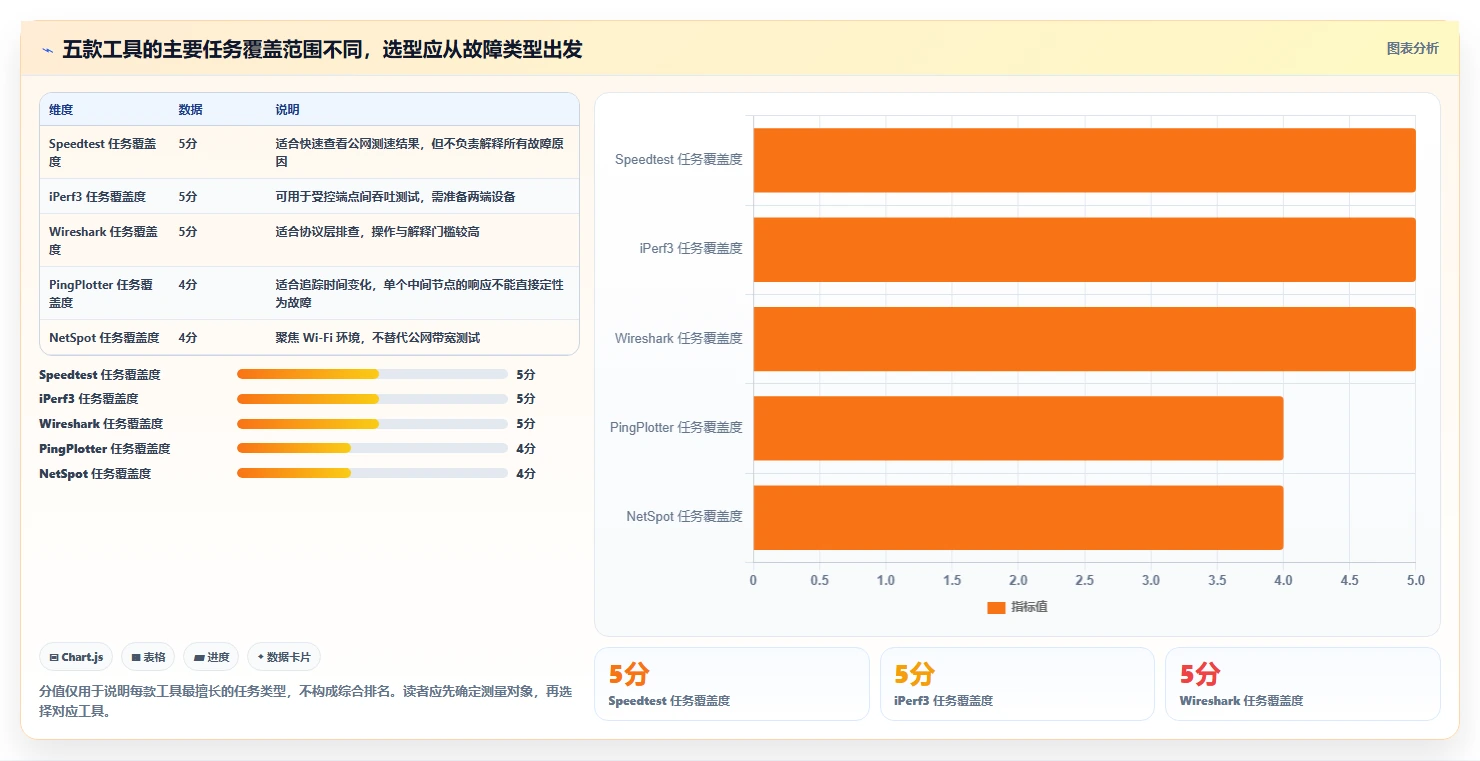Click the PingPlotter 任务覆盖度 progress bar
1480x761 pixels.
coord(372,449)
